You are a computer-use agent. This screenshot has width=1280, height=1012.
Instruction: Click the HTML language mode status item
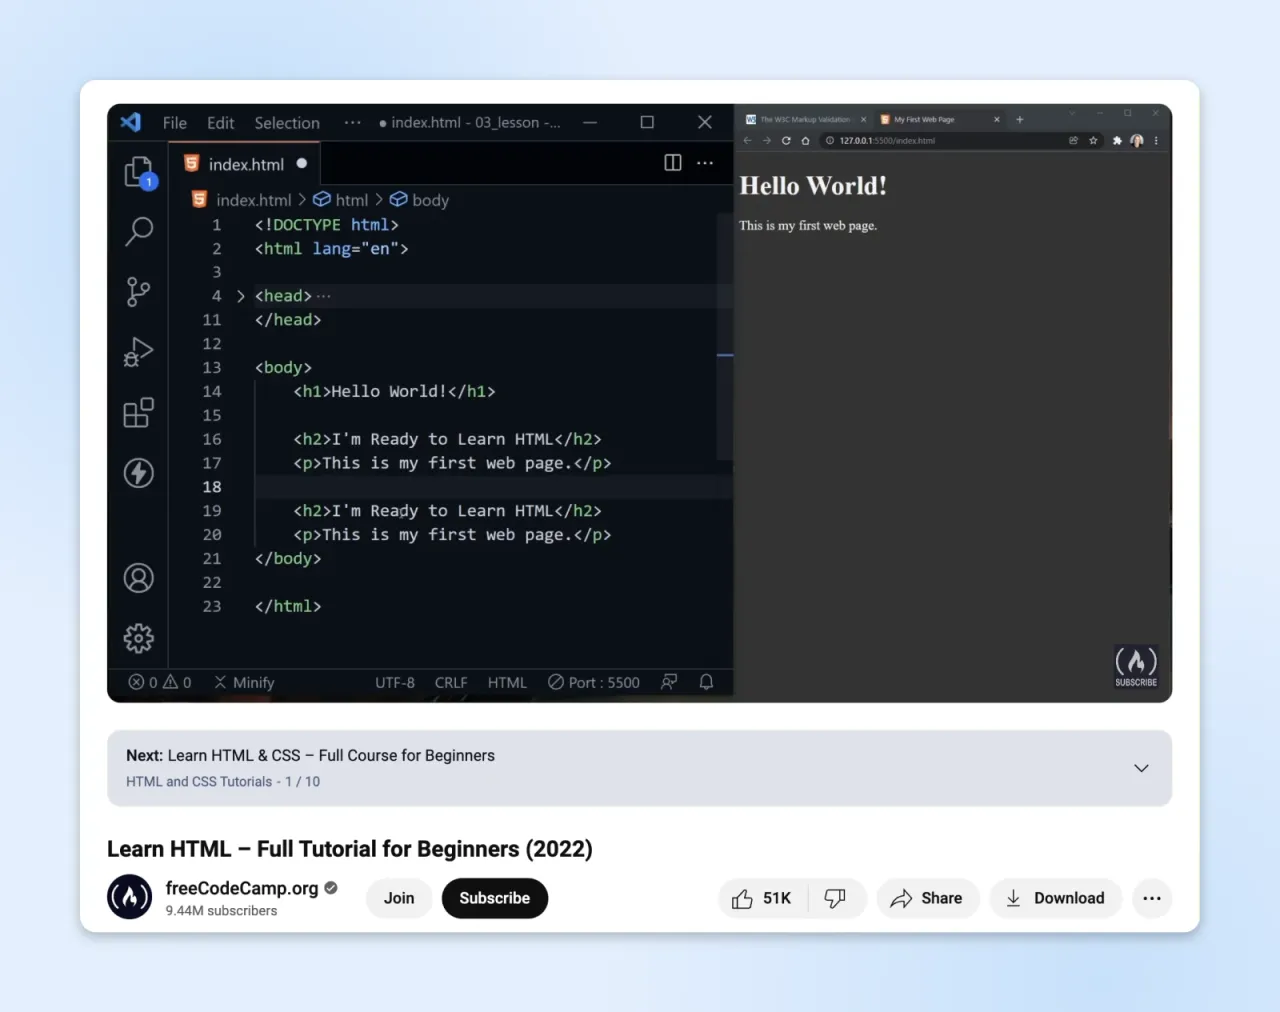pyautogui.click(x=507, y=682)
